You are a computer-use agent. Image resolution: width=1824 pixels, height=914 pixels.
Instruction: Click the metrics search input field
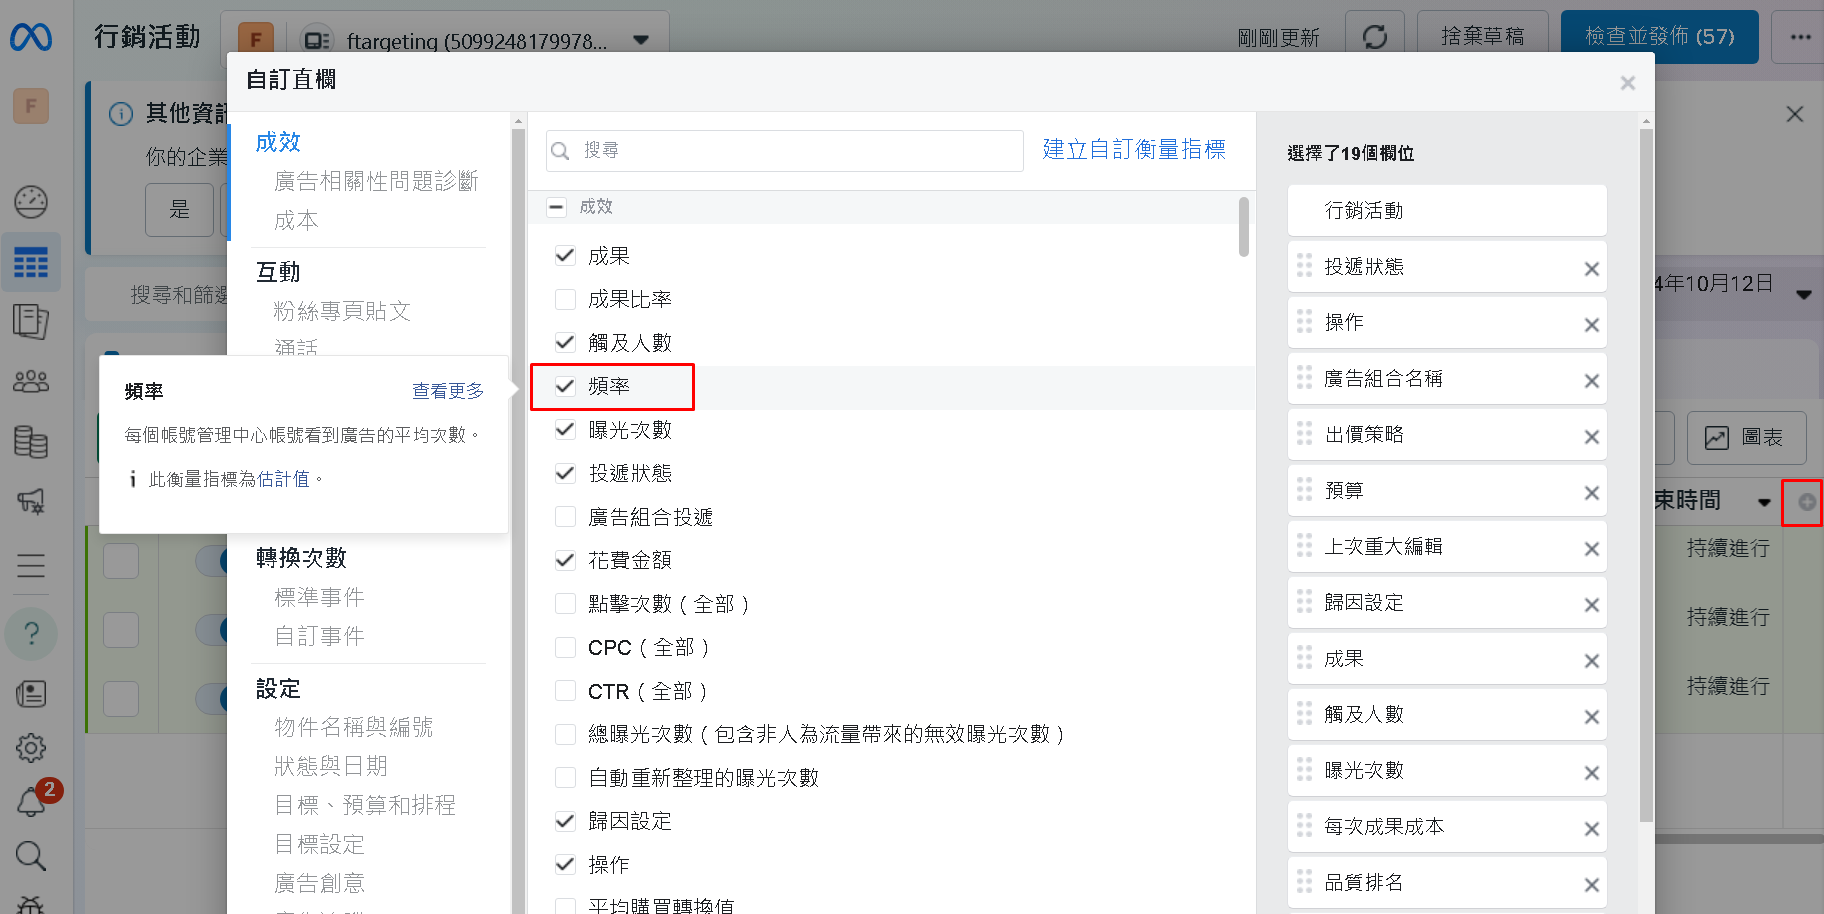point(785,150)
